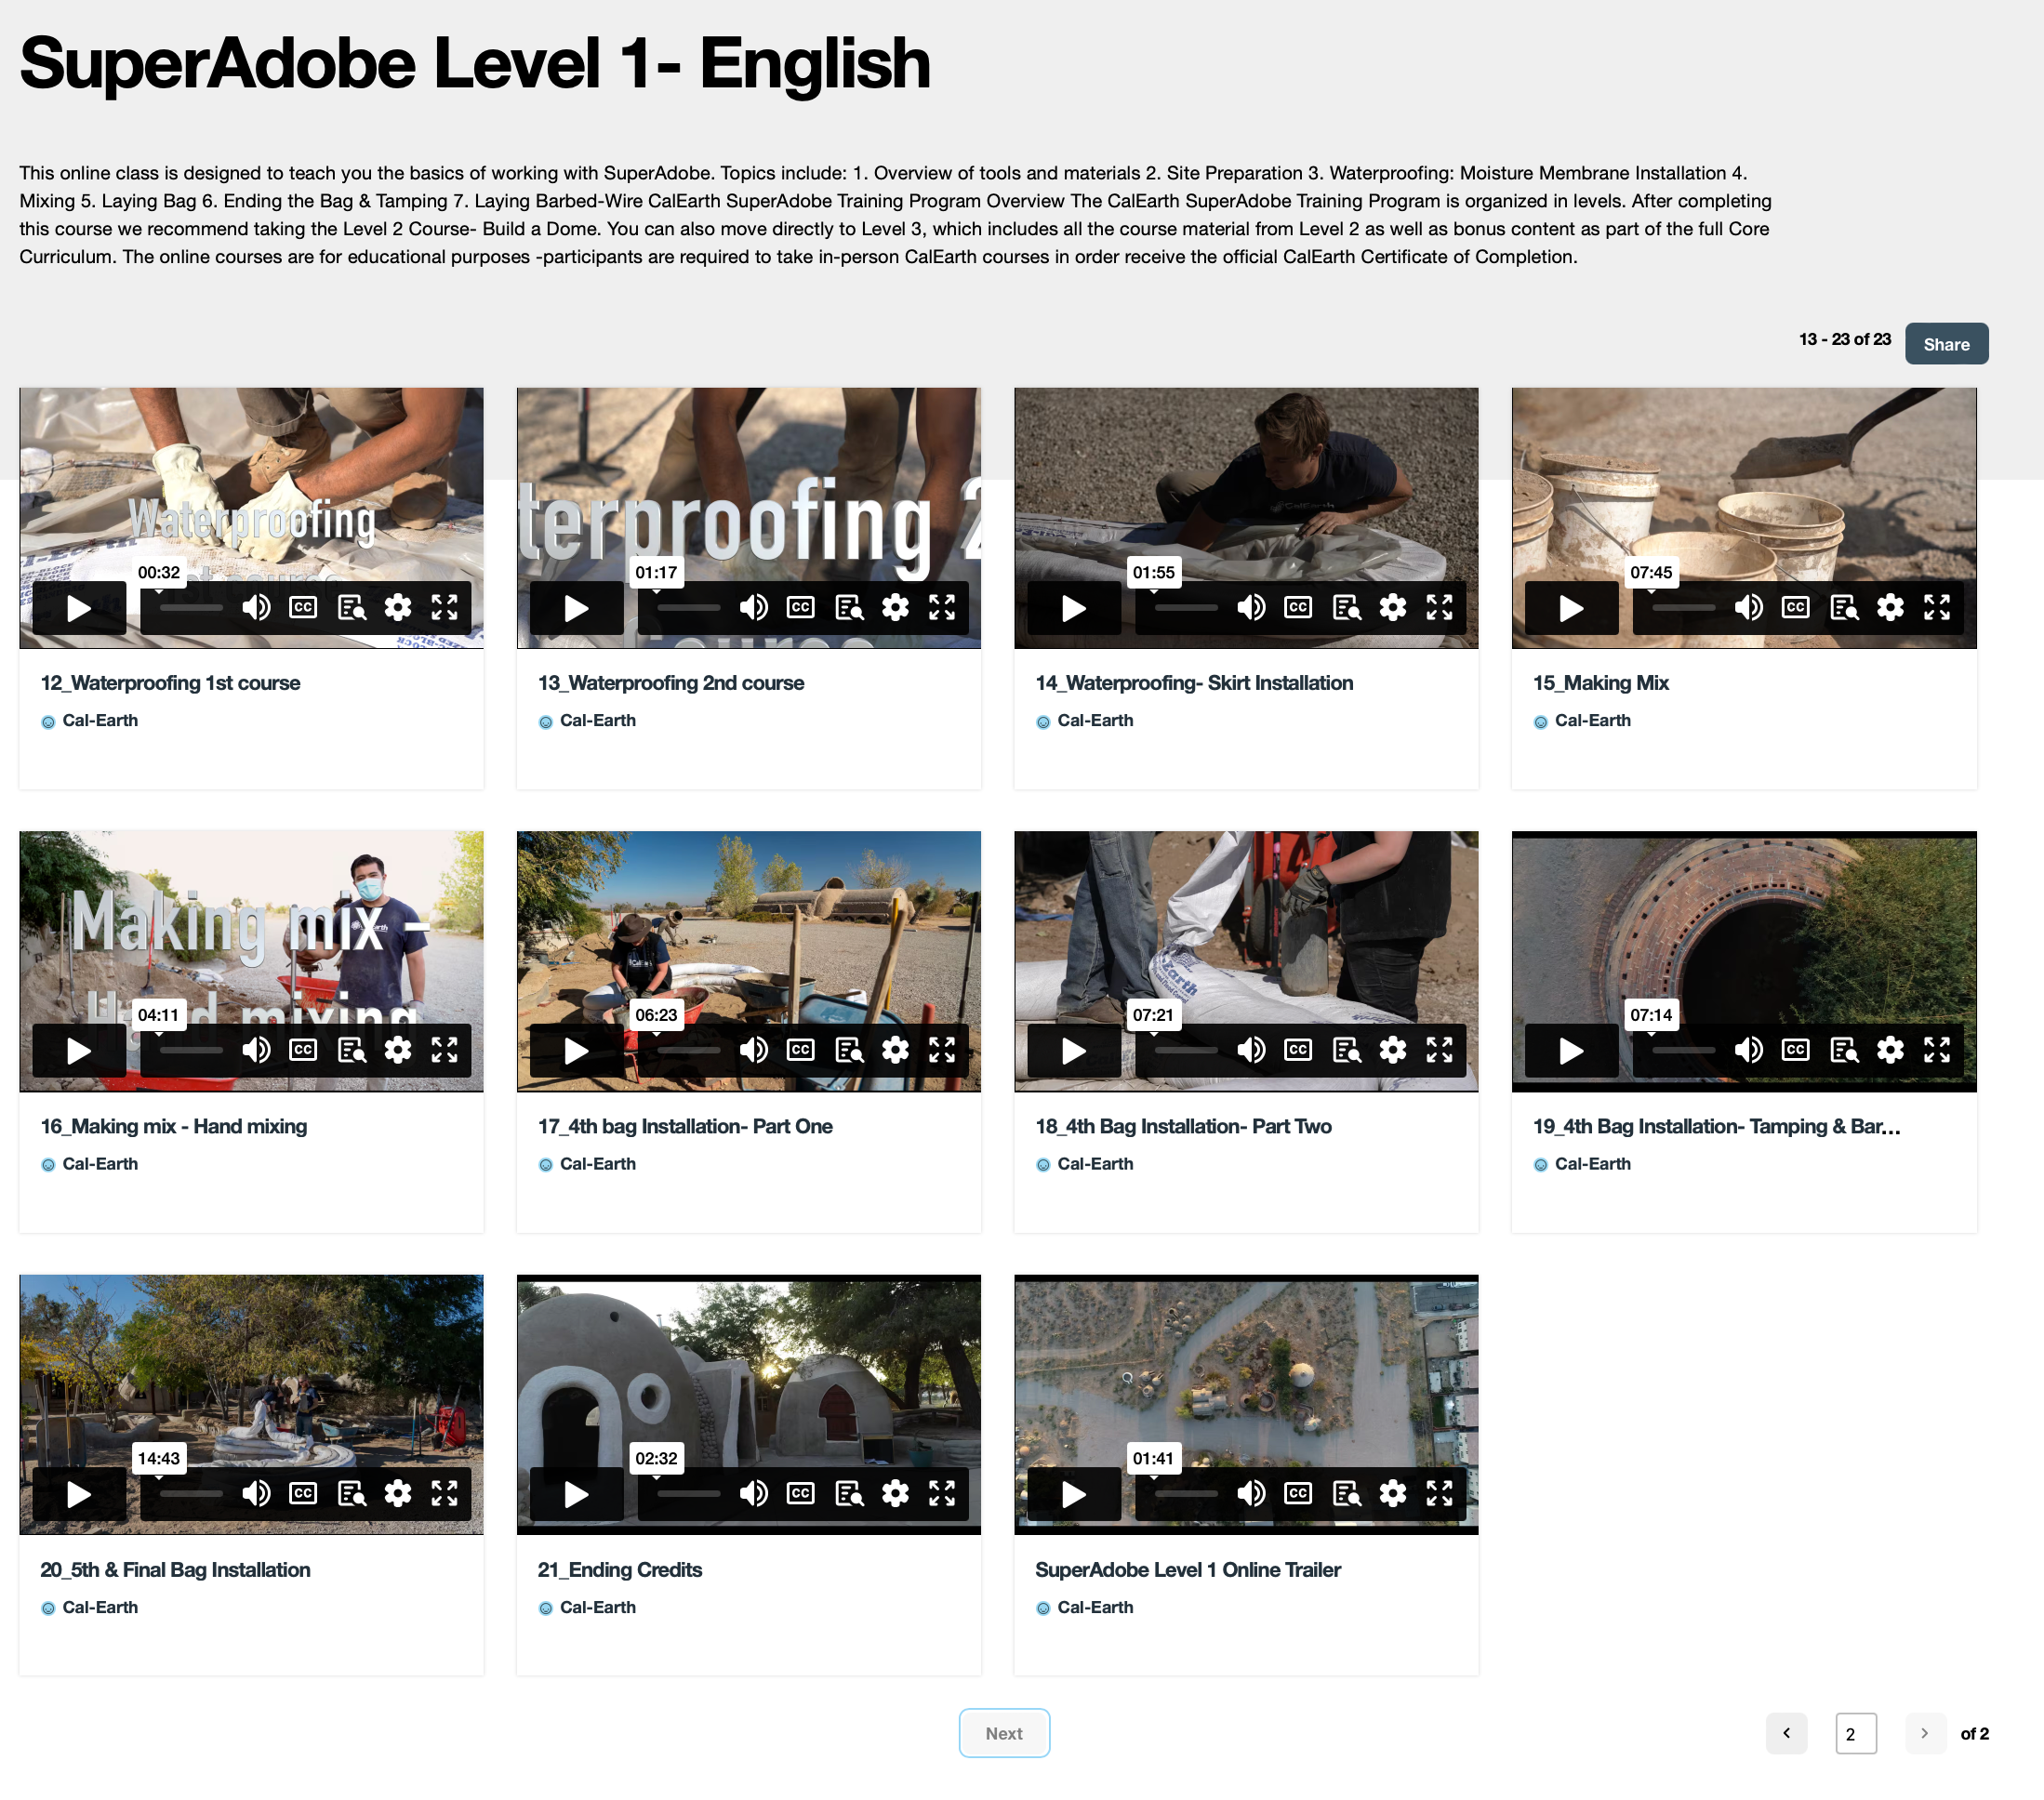Go to previous page with left chevron

[x=1786, y=1733]
